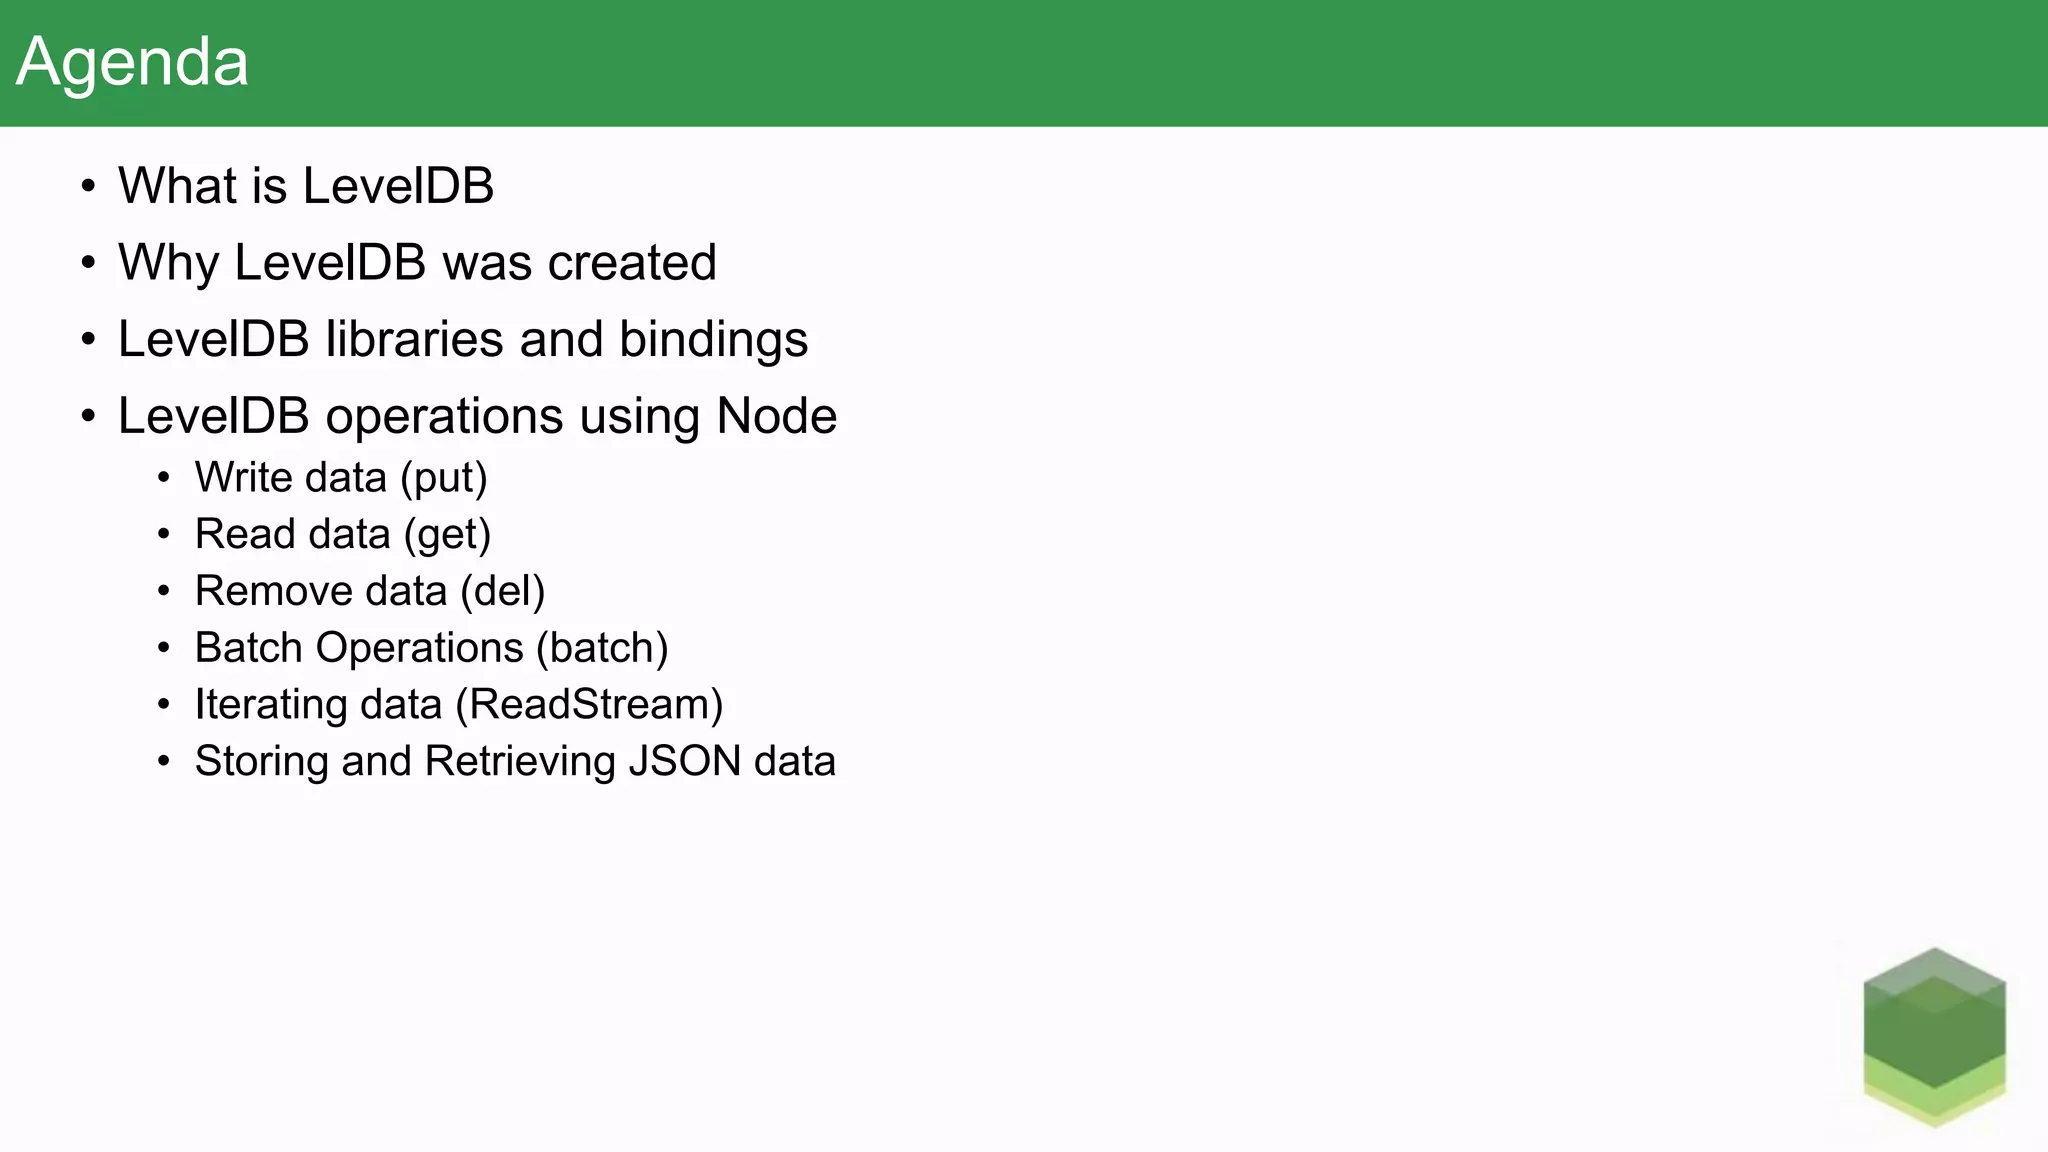
Task: Click the "Read data (get)" sub-item
Action: click(x=343, y=535)
